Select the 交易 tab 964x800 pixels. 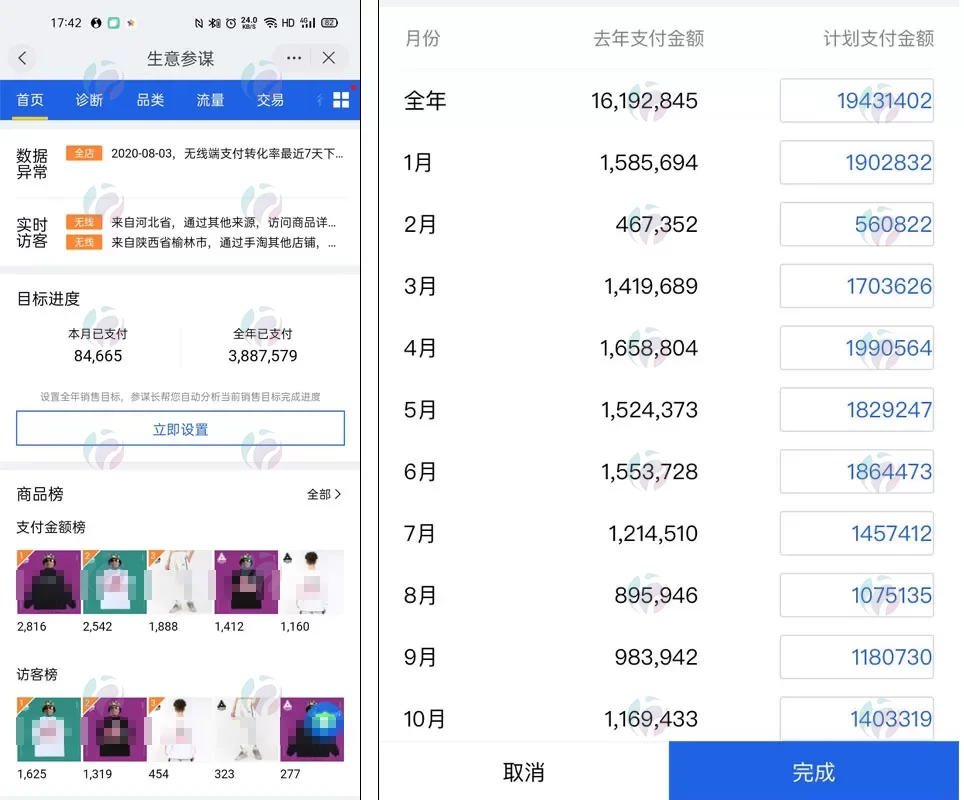click(x=270, y=100)
